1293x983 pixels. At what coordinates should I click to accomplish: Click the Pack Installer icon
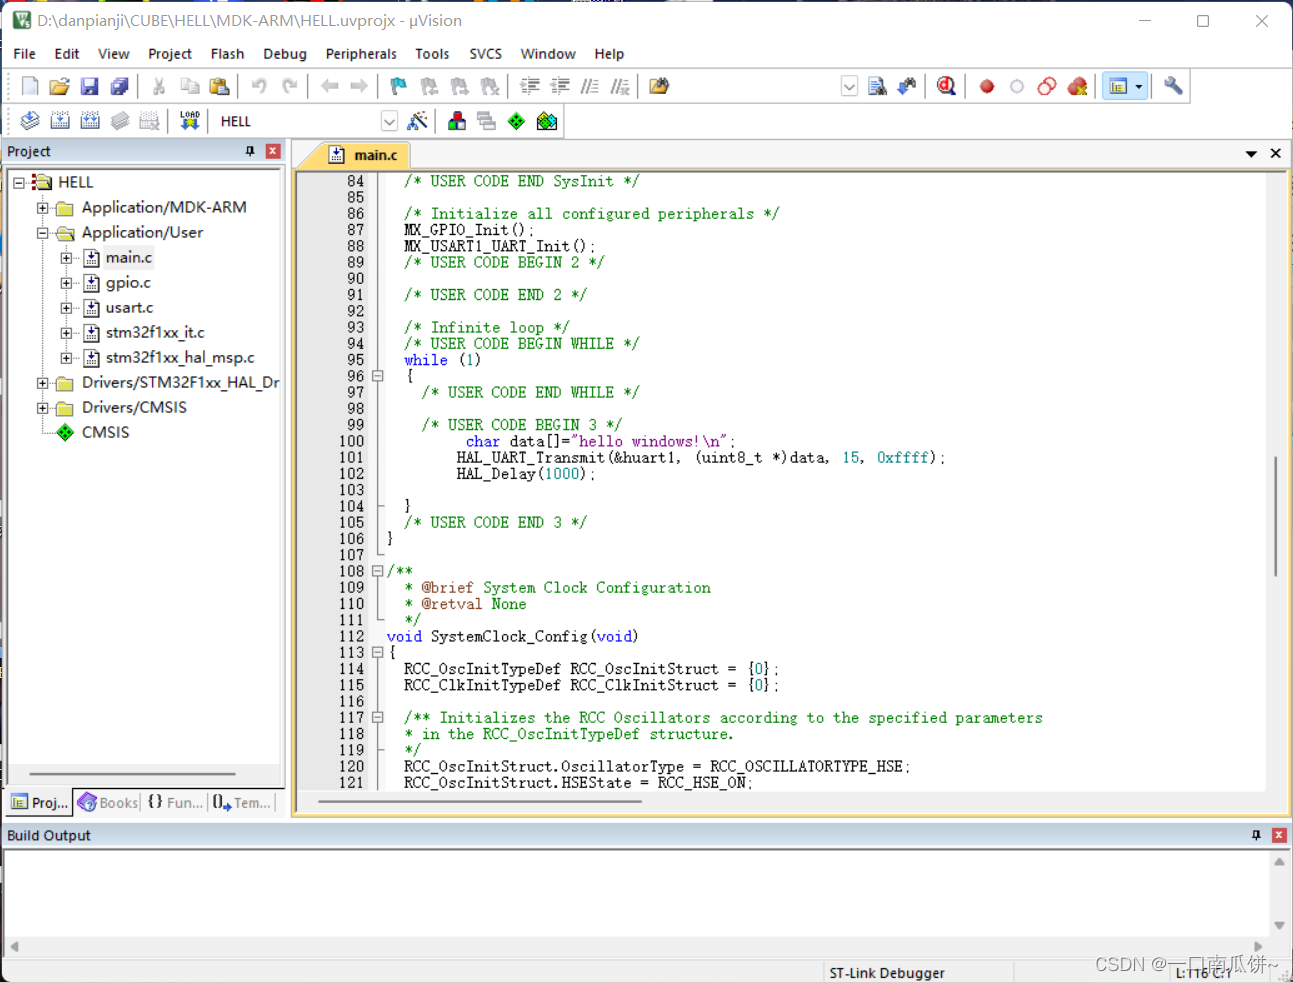(x=547, y=121)
